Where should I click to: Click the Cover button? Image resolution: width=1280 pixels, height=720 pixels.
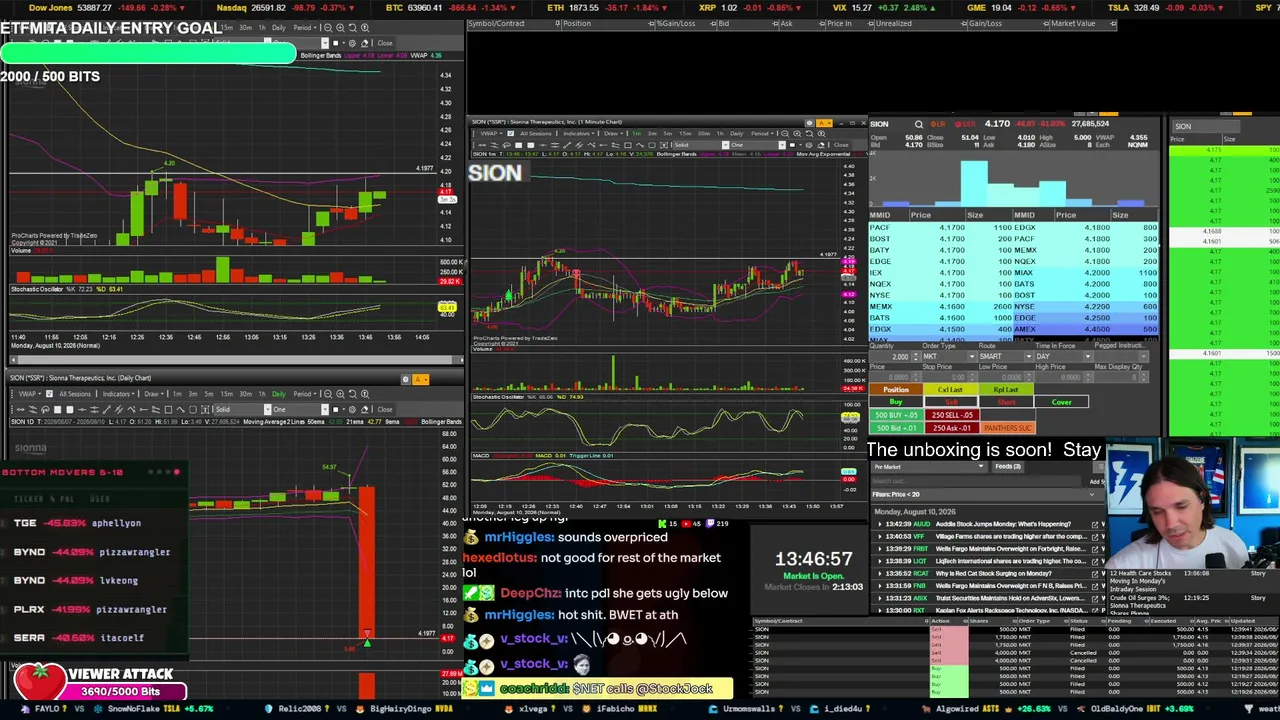point(1062,402)
